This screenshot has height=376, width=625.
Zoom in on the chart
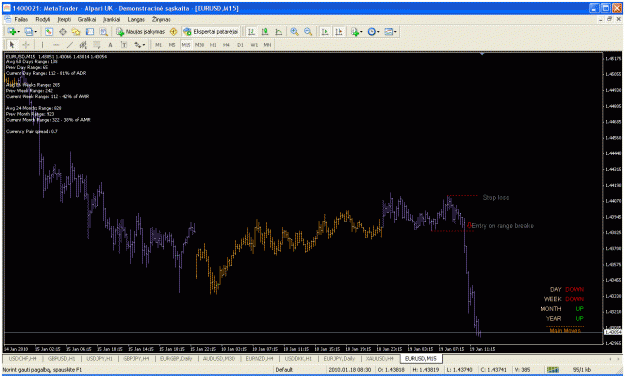(x=295, y=31)
